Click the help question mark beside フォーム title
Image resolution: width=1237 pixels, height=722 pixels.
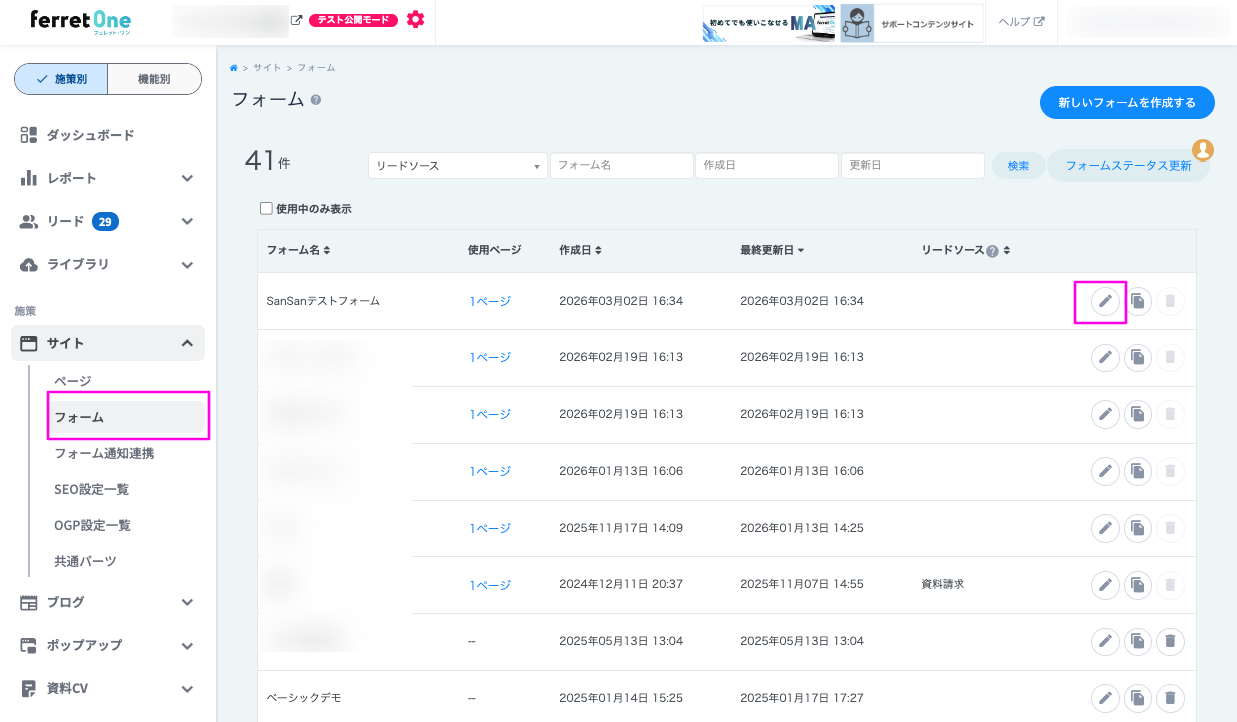tap(316, 100)
